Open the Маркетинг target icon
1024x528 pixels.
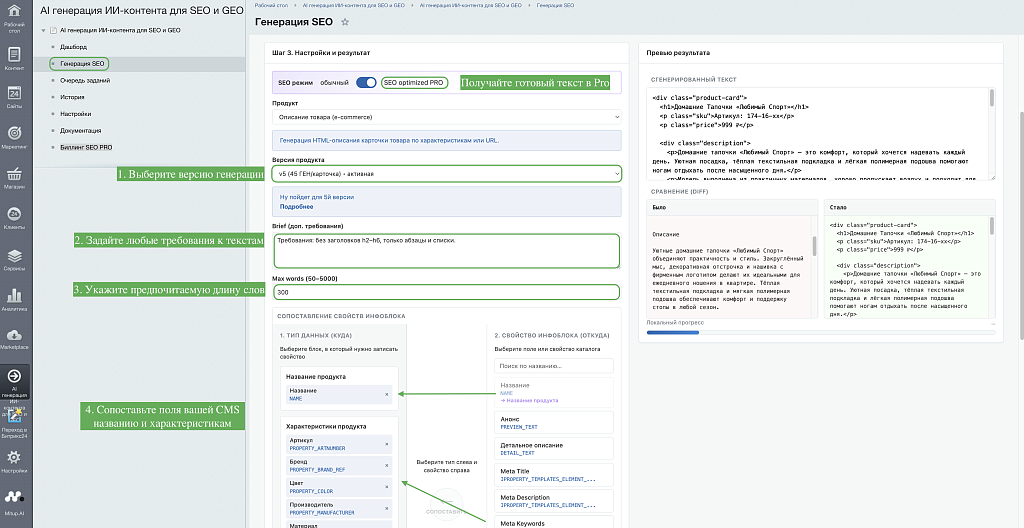pos(14,133)
